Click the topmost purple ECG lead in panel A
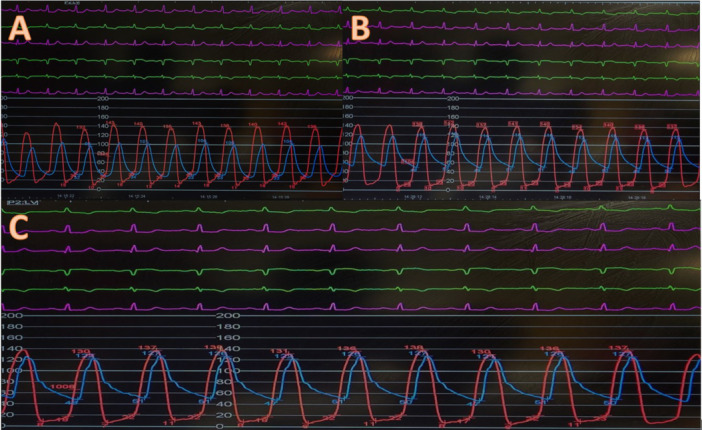This screenshot has height=430, width=702. pyautogui.click(x=172, y=9)
